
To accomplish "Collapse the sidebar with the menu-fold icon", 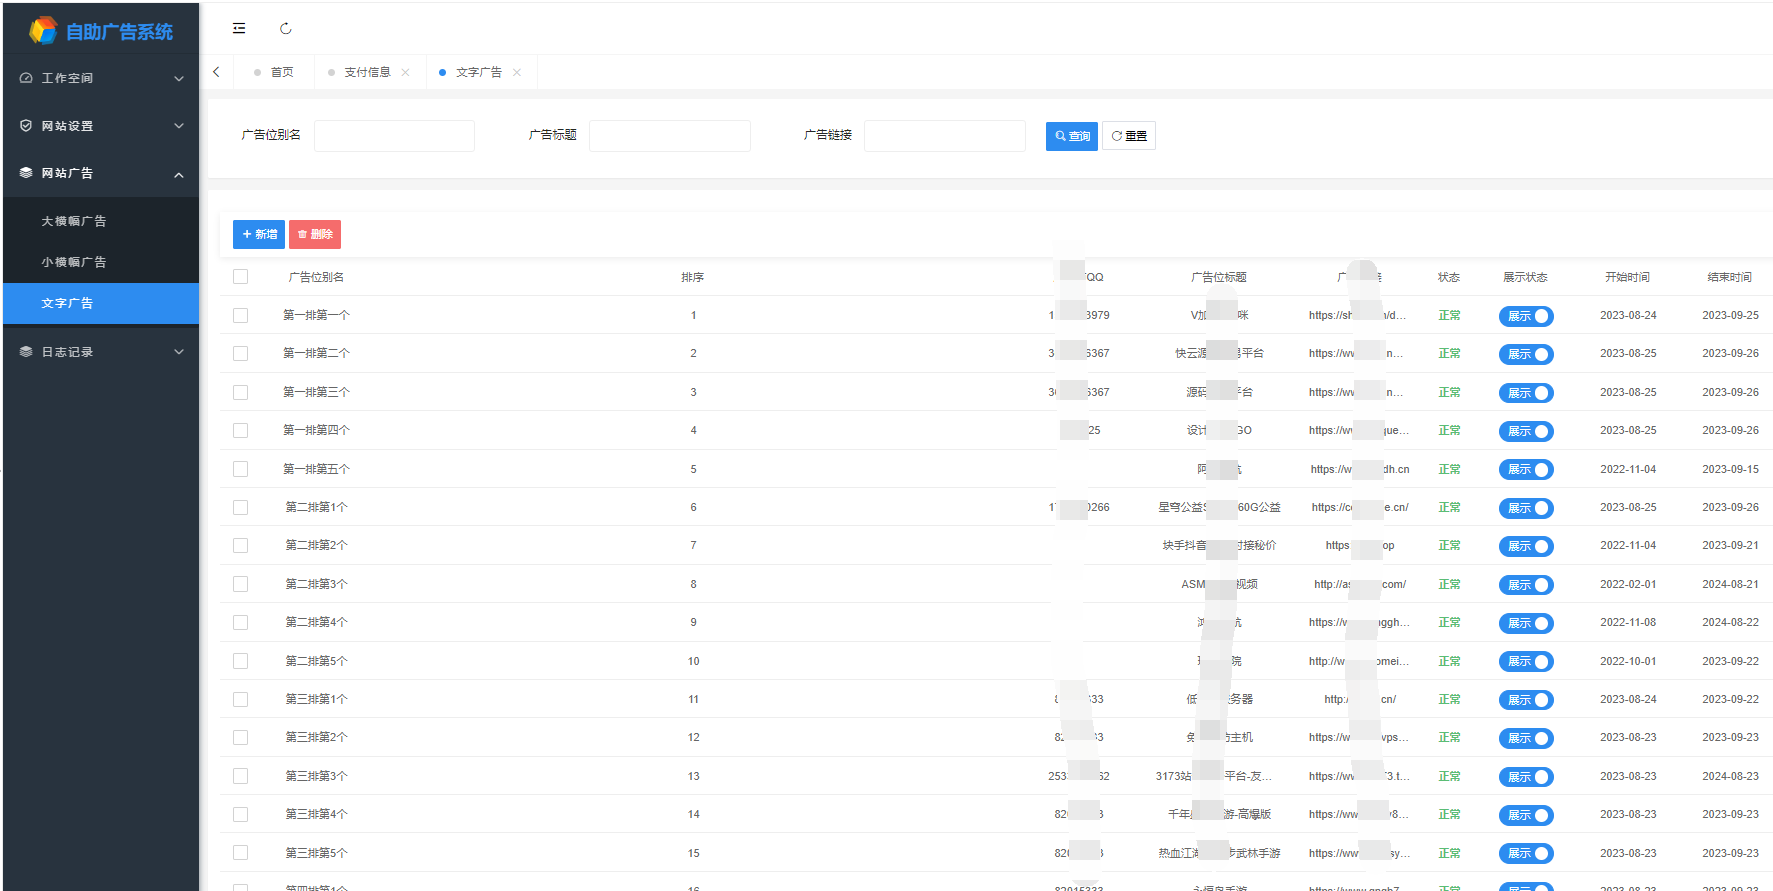I will [x=239, y=28].
